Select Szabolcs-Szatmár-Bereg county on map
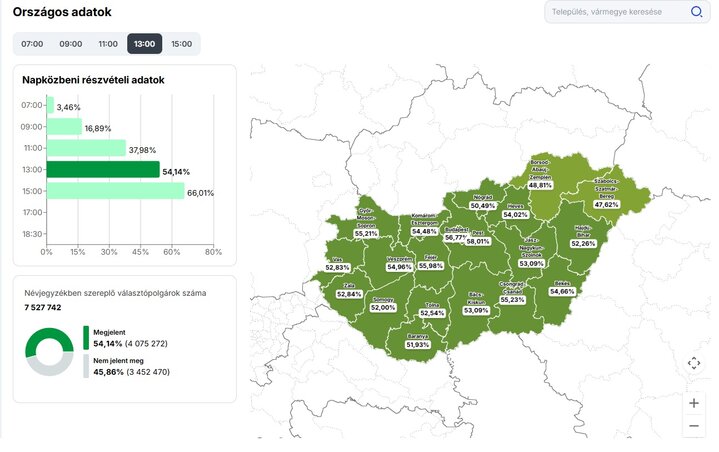 (607, 192)
